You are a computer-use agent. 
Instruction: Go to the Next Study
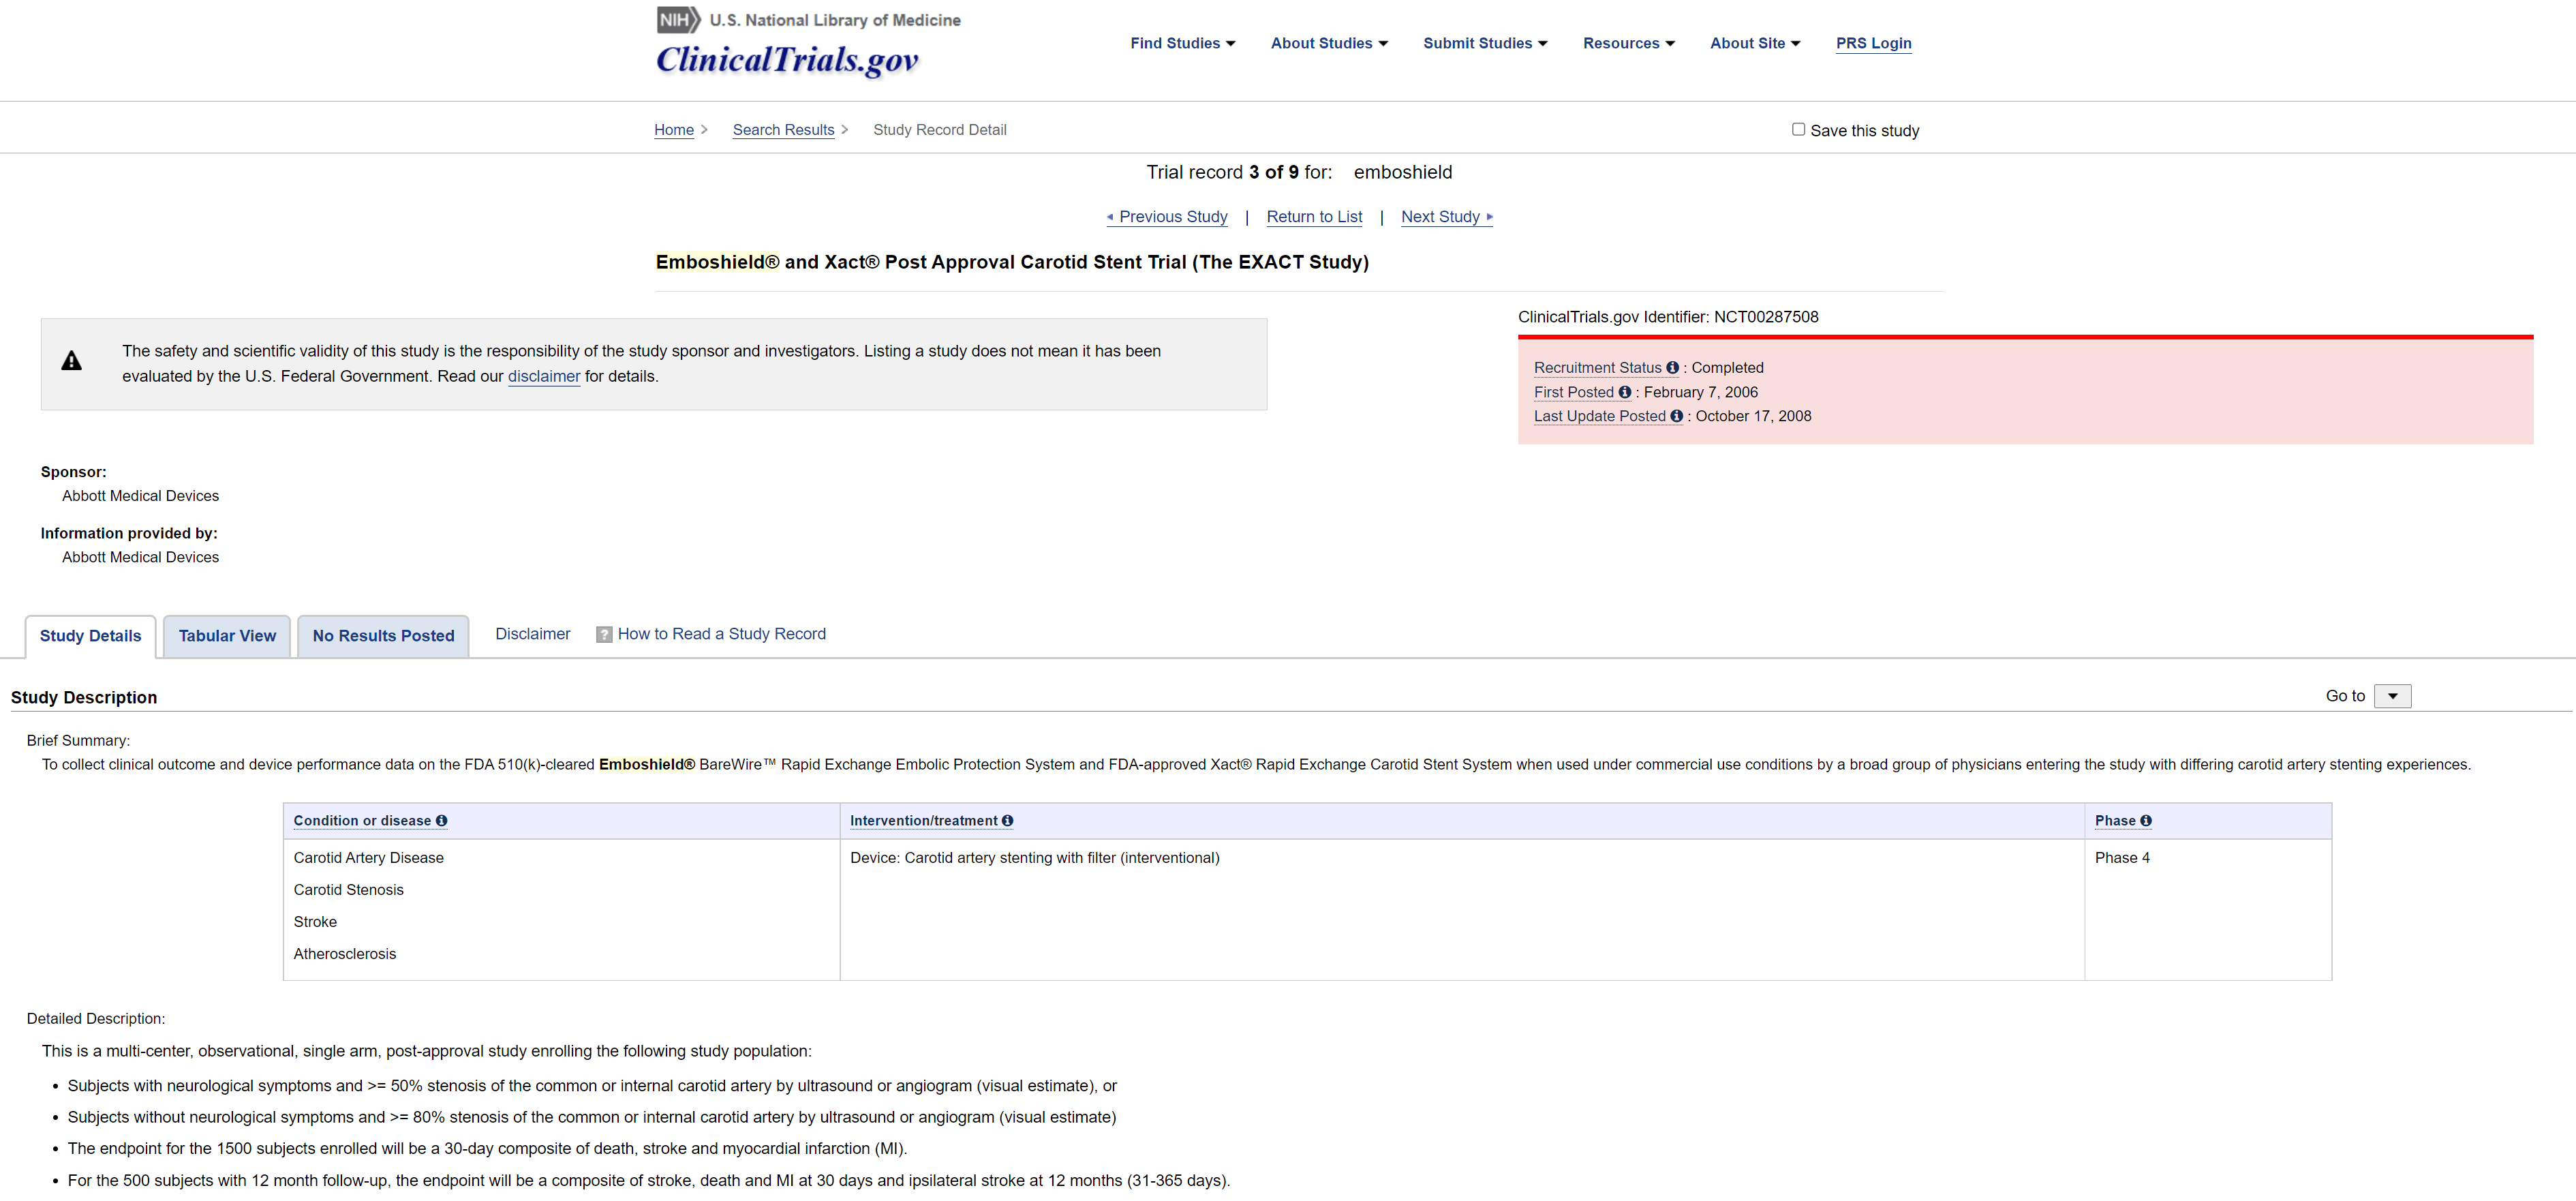click(x=1447, y=217)
